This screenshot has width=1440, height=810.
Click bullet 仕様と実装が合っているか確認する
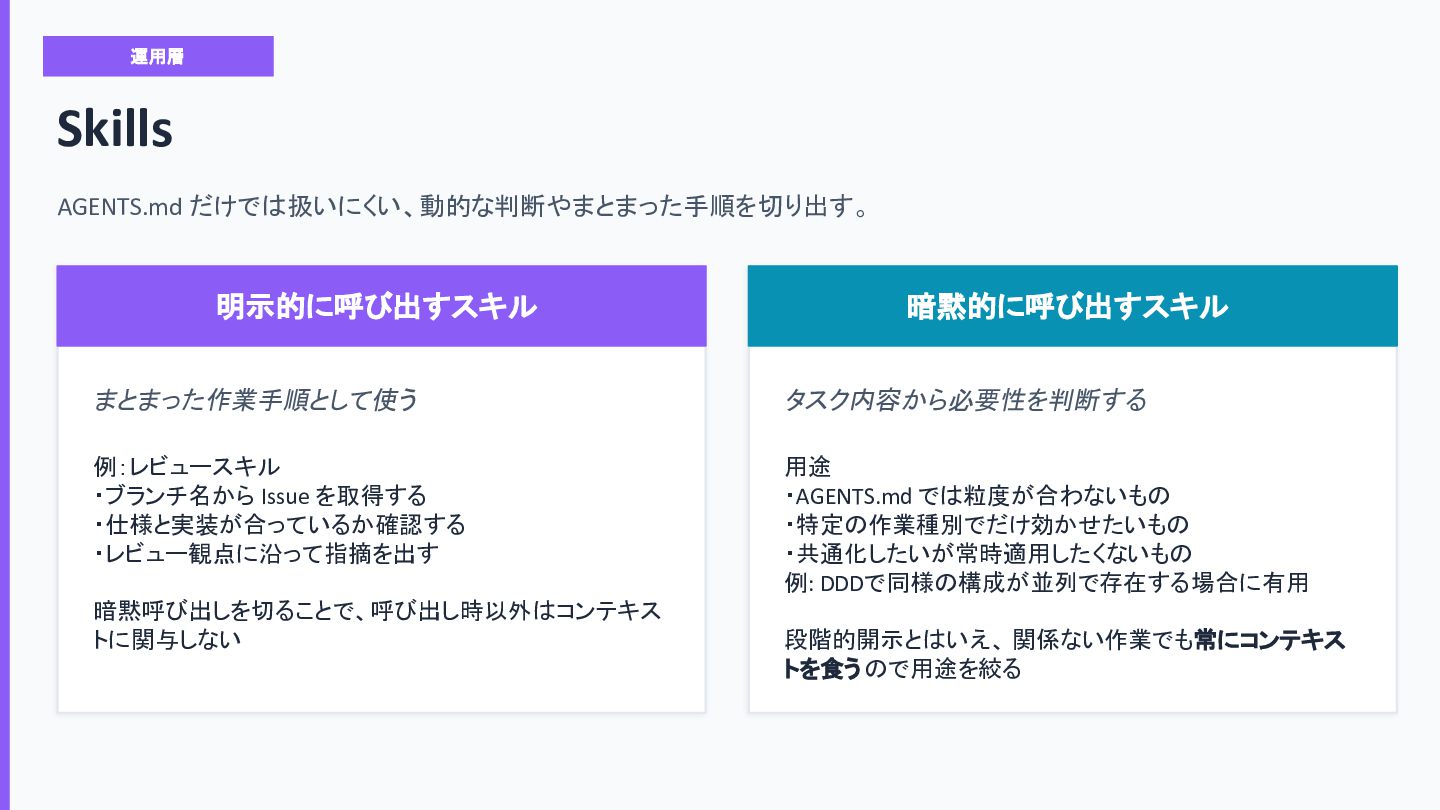(x=280, y=524)
